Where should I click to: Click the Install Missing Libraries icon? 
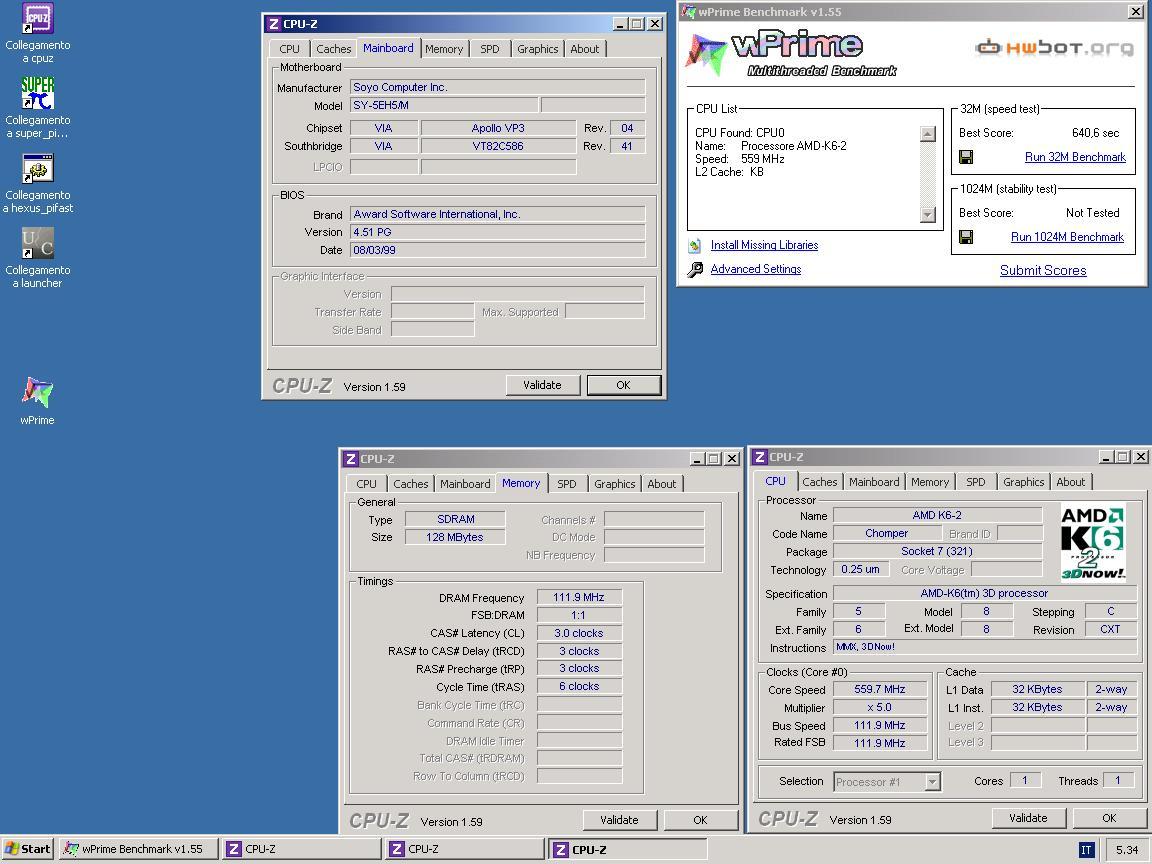[695, 245]
